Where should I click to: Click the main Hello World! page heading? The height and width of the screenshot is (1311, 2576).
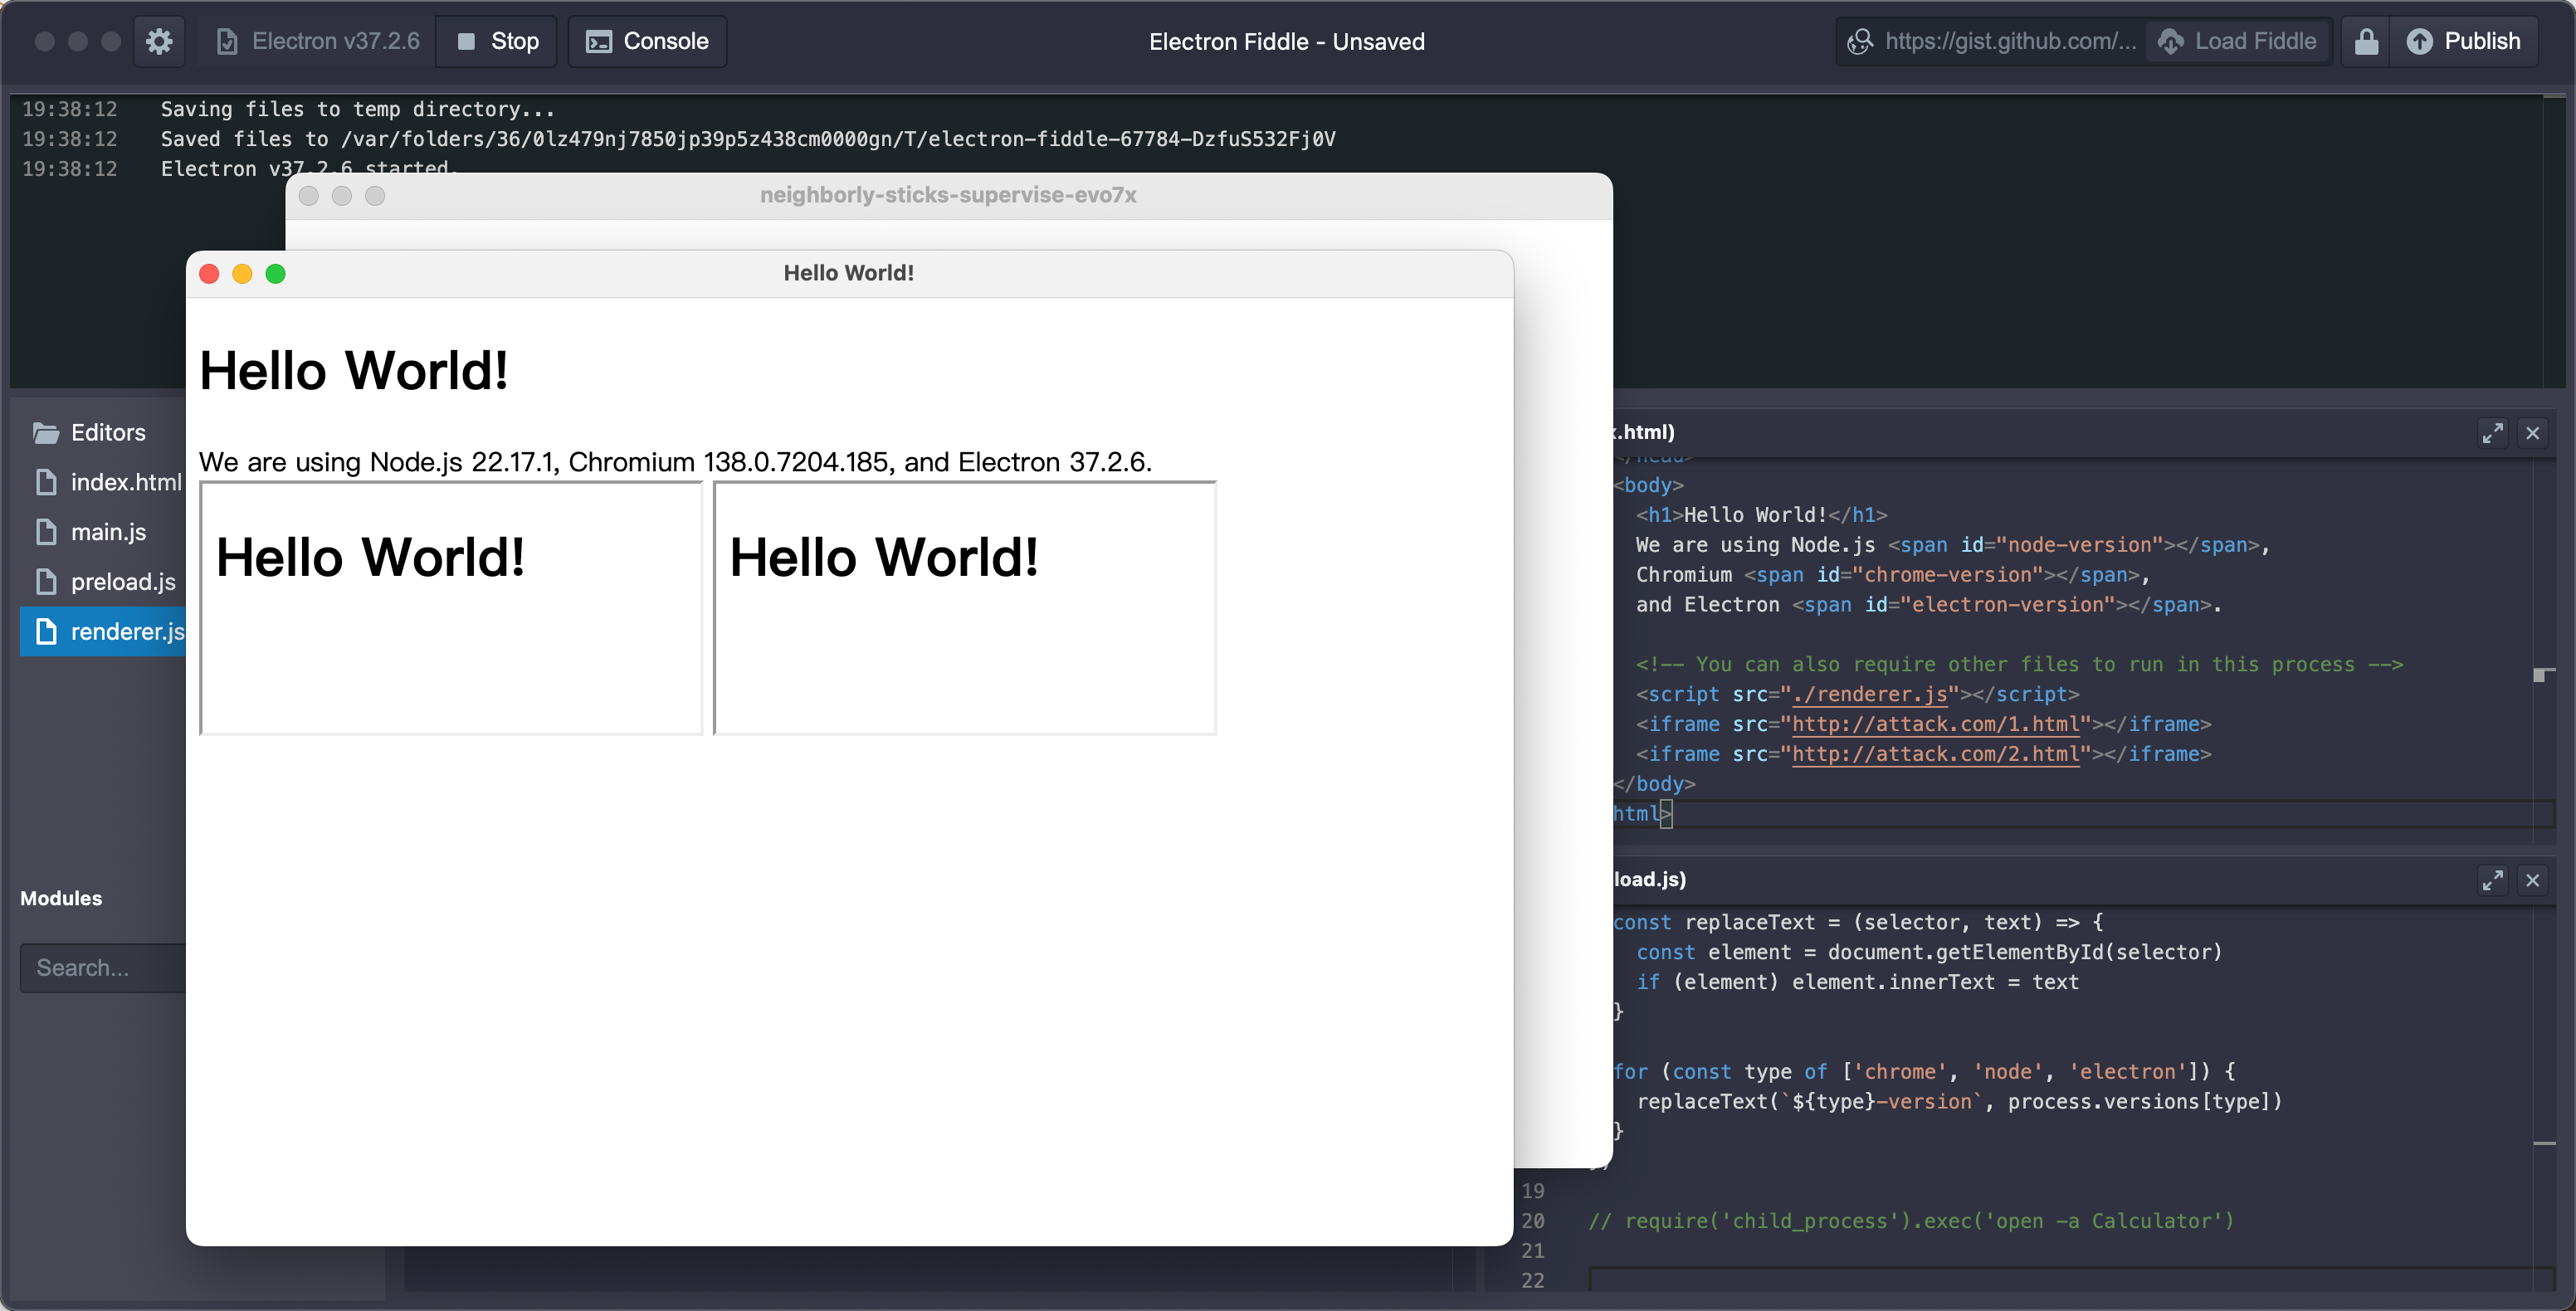pyautogui.click(x=354, y=371)
